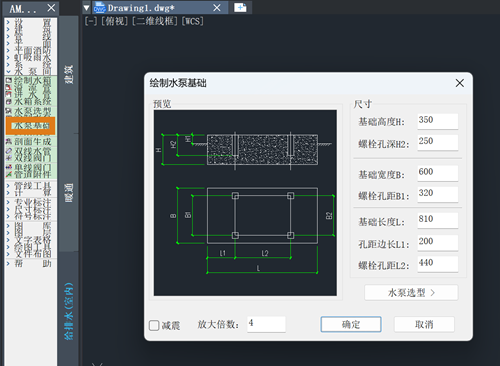Click the 螺栓孔距L2 field showing 440
This screenshot has height=366, width=500.
[x=438, y=264]
